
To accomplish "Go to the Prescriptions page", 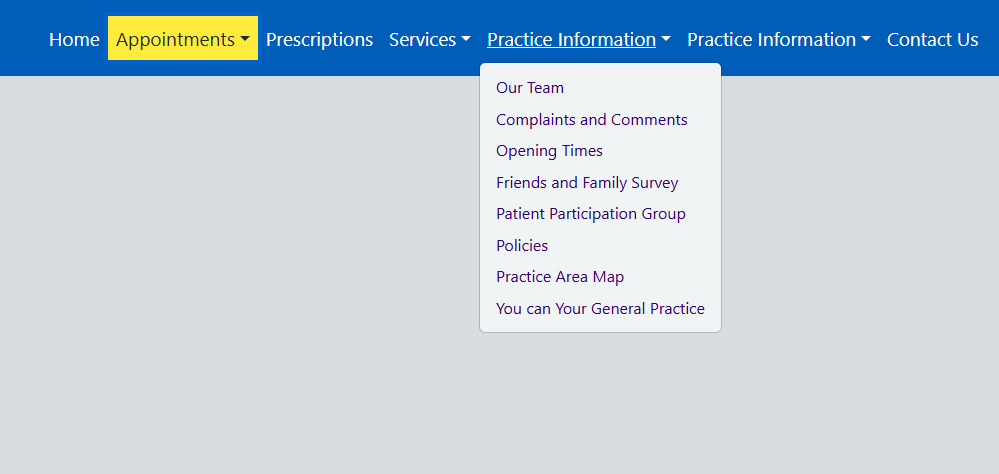I will [x=319, y=40].
